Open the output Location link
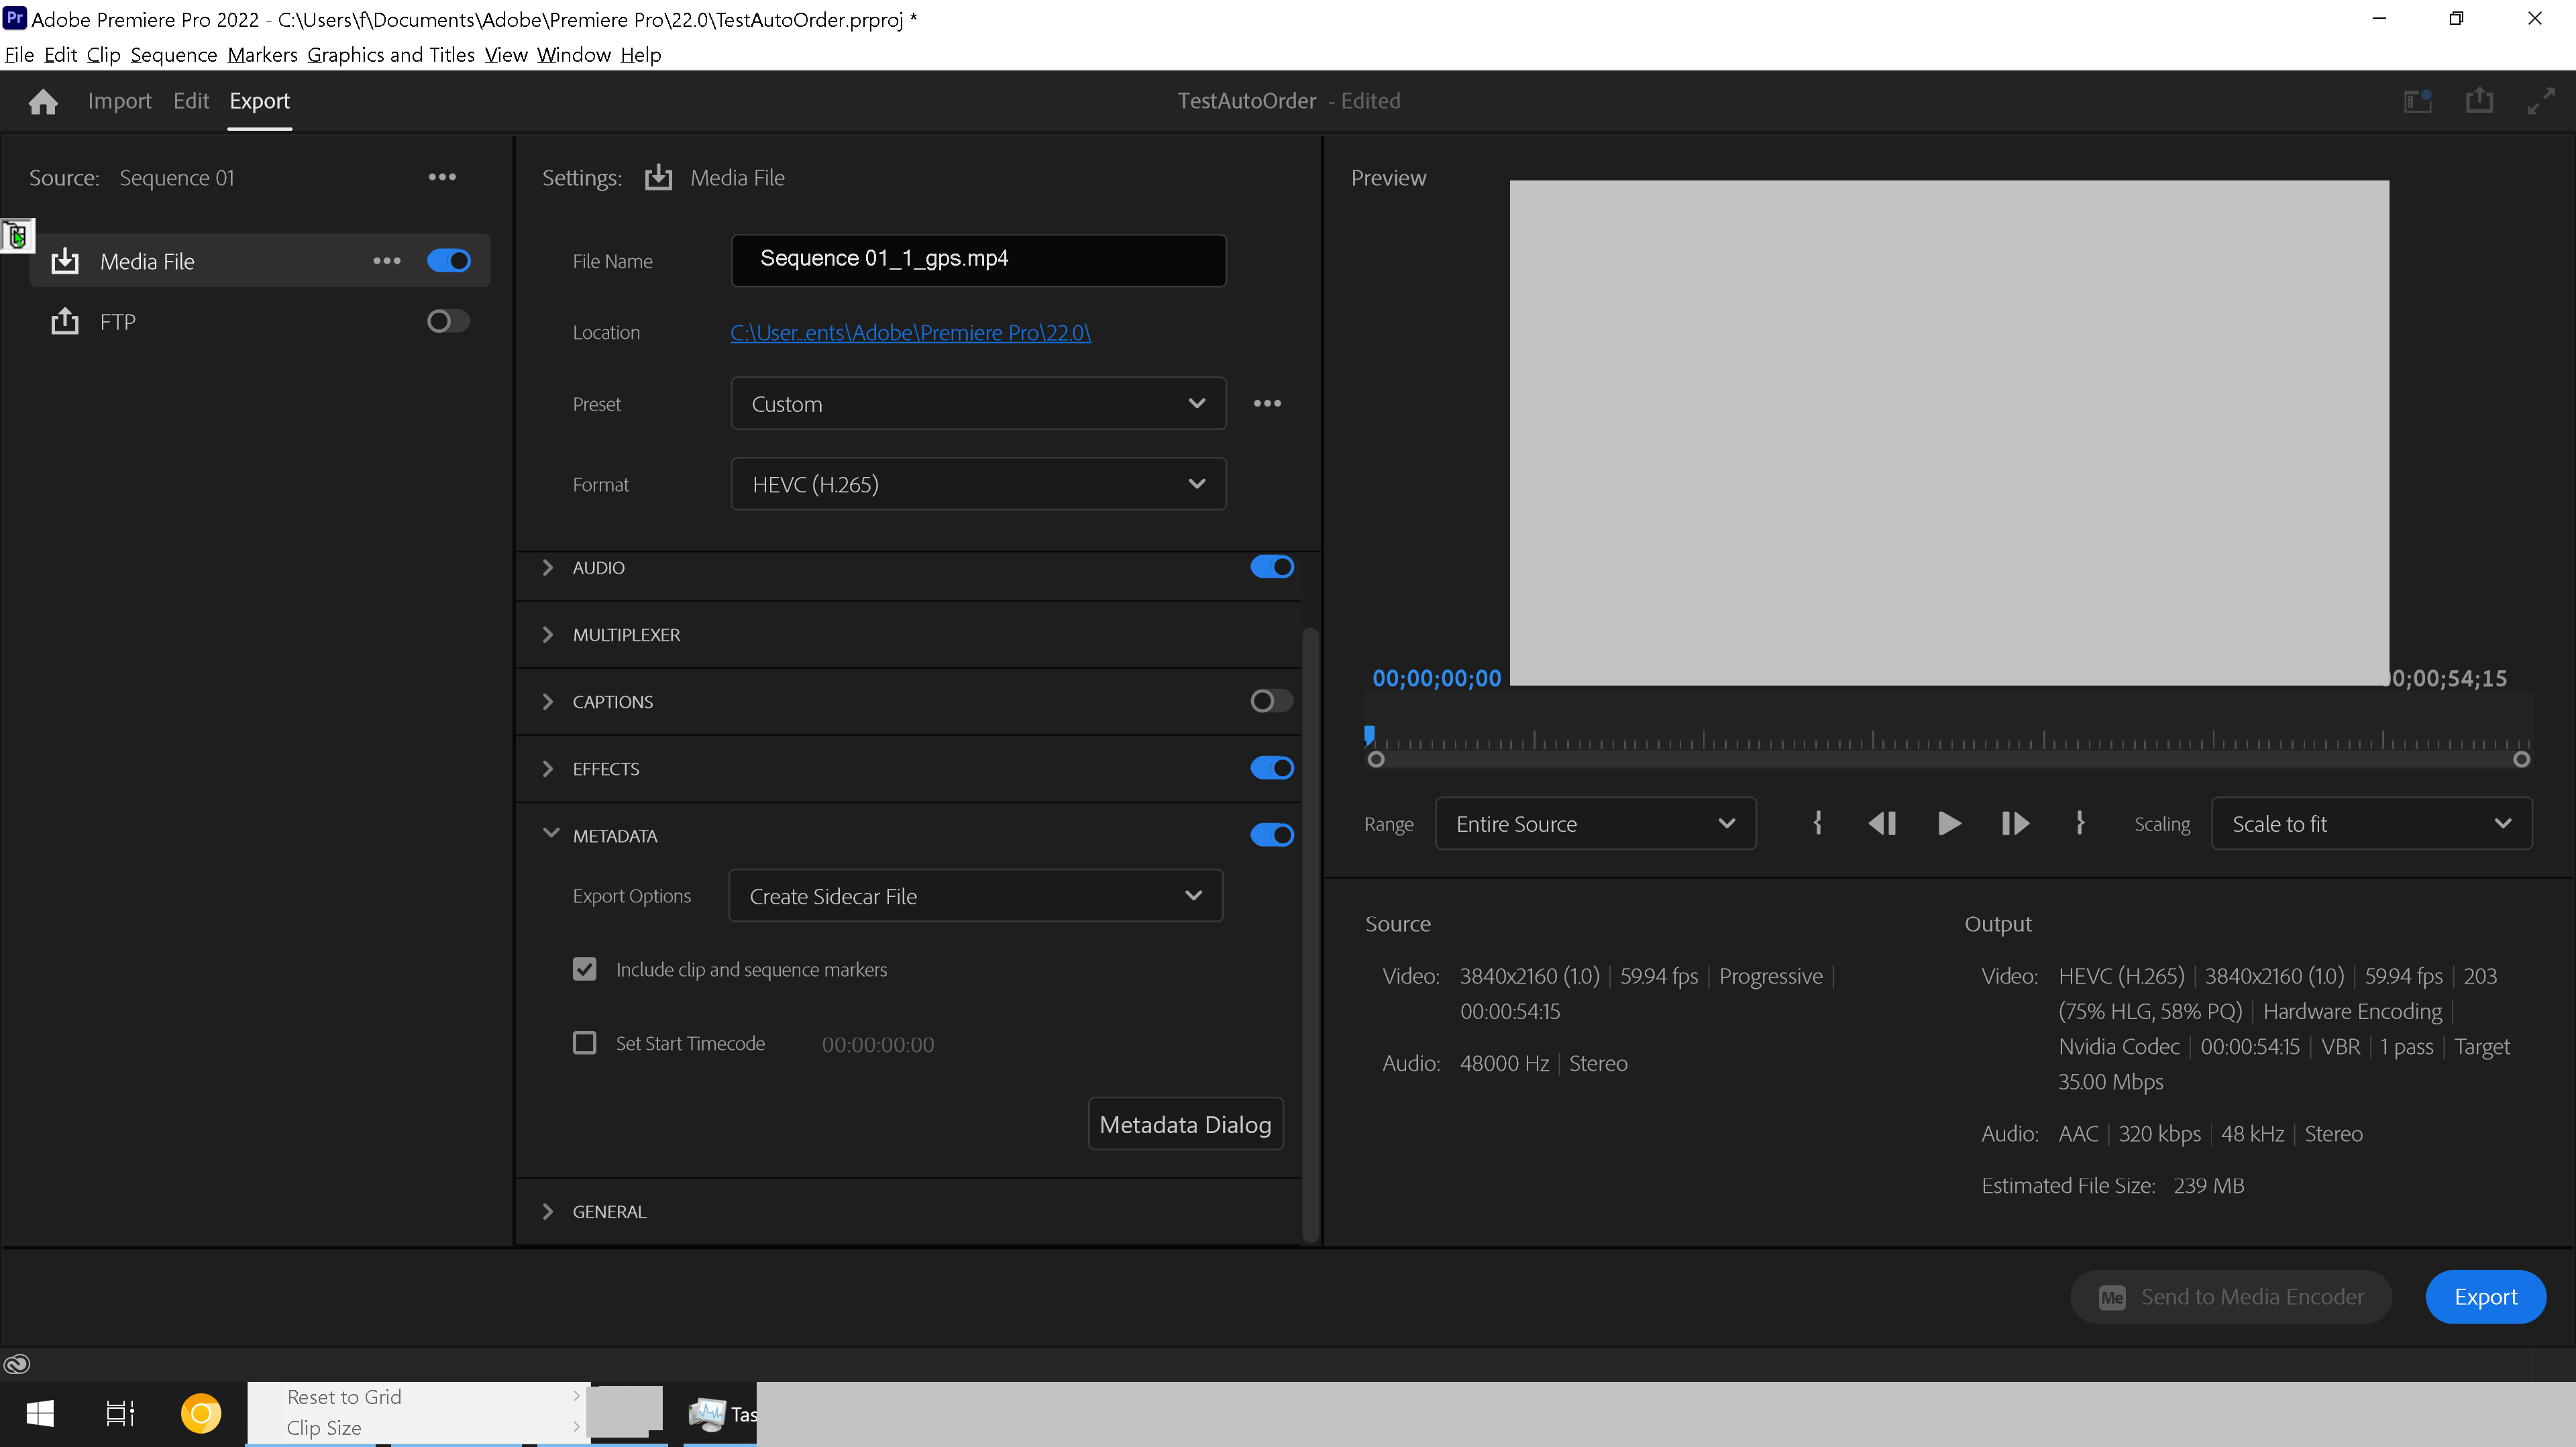This screenshot has width=2576, height=1447. point(909,332)
